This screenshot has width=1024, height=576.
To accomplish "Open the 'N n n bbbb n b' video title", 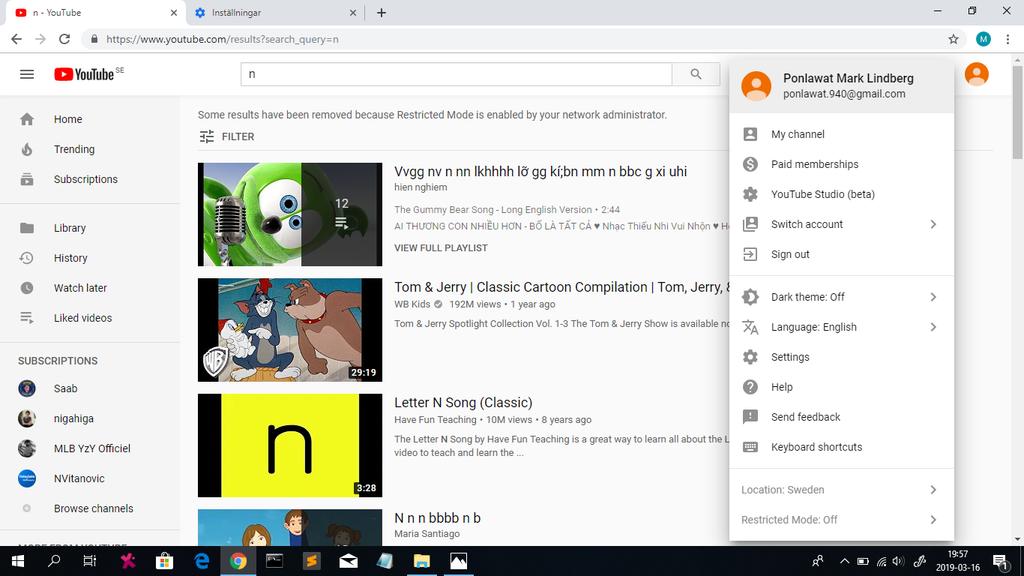I will [x=437, y=518].
